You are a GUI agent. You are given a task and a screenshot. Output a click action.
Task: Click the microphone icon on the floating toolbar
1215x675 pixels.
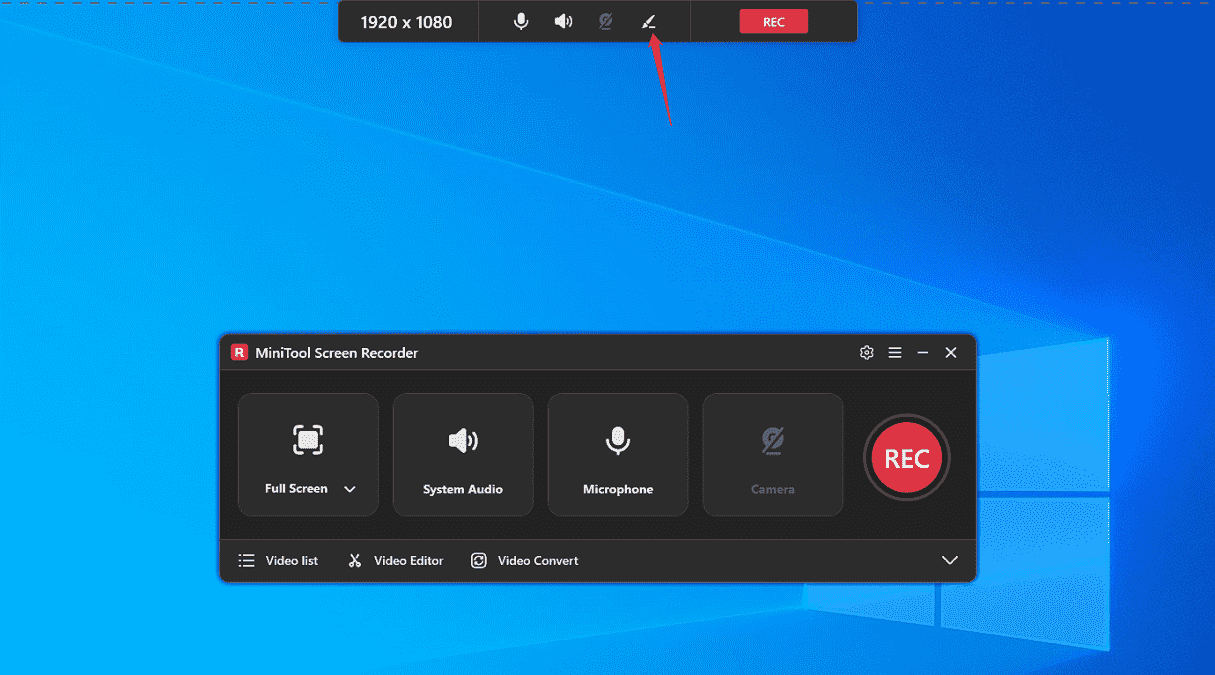(521, 20)
